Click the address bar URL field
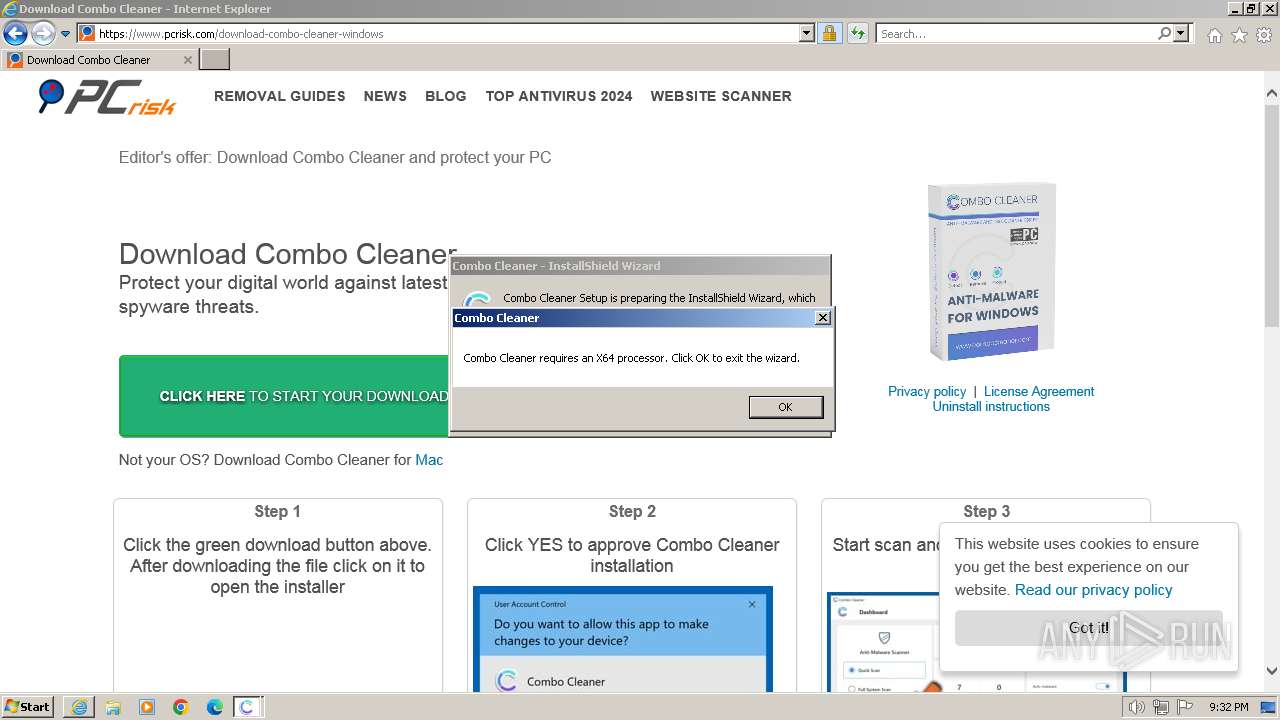This screenshot has width=1280, height=720. [x=437, y=33]
